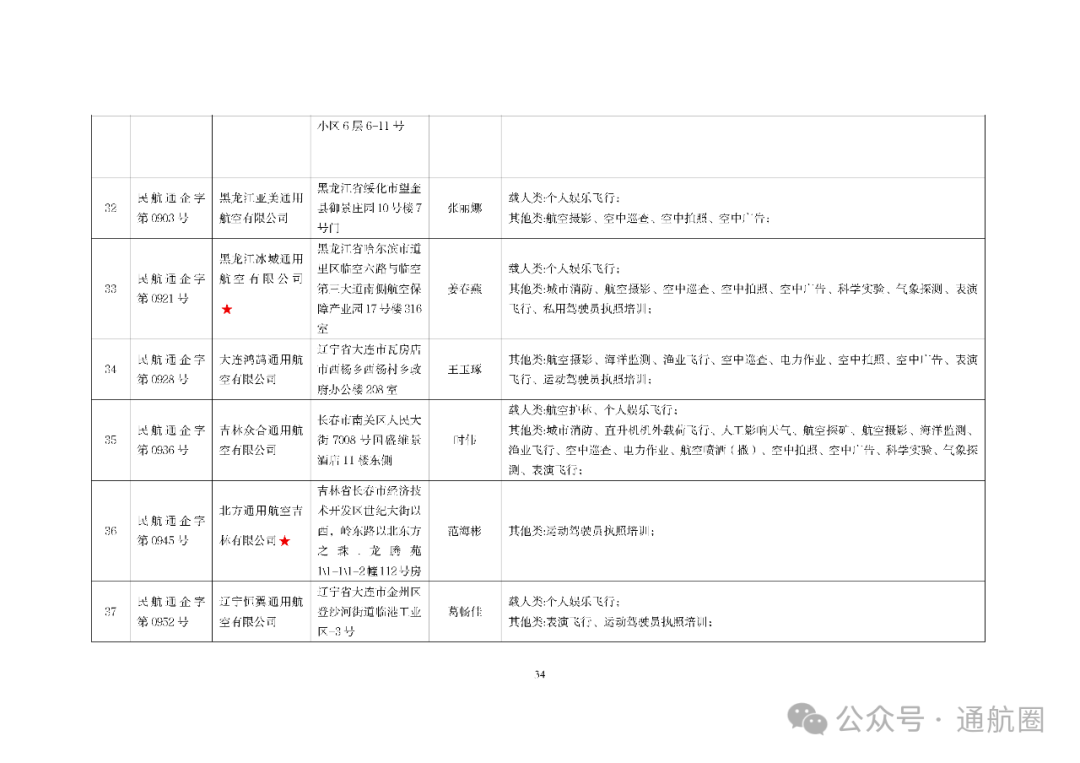Click license number 民航通企字第0903号
The height and width of the screenshot is (763, 1080).
tap(171, 208)
